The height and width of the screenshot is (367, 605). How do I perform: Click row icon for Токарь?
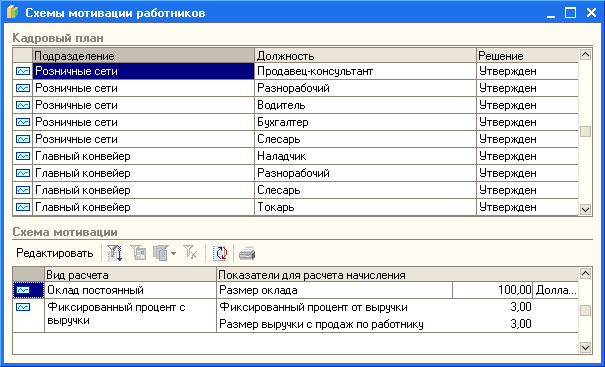click(23, 207)
